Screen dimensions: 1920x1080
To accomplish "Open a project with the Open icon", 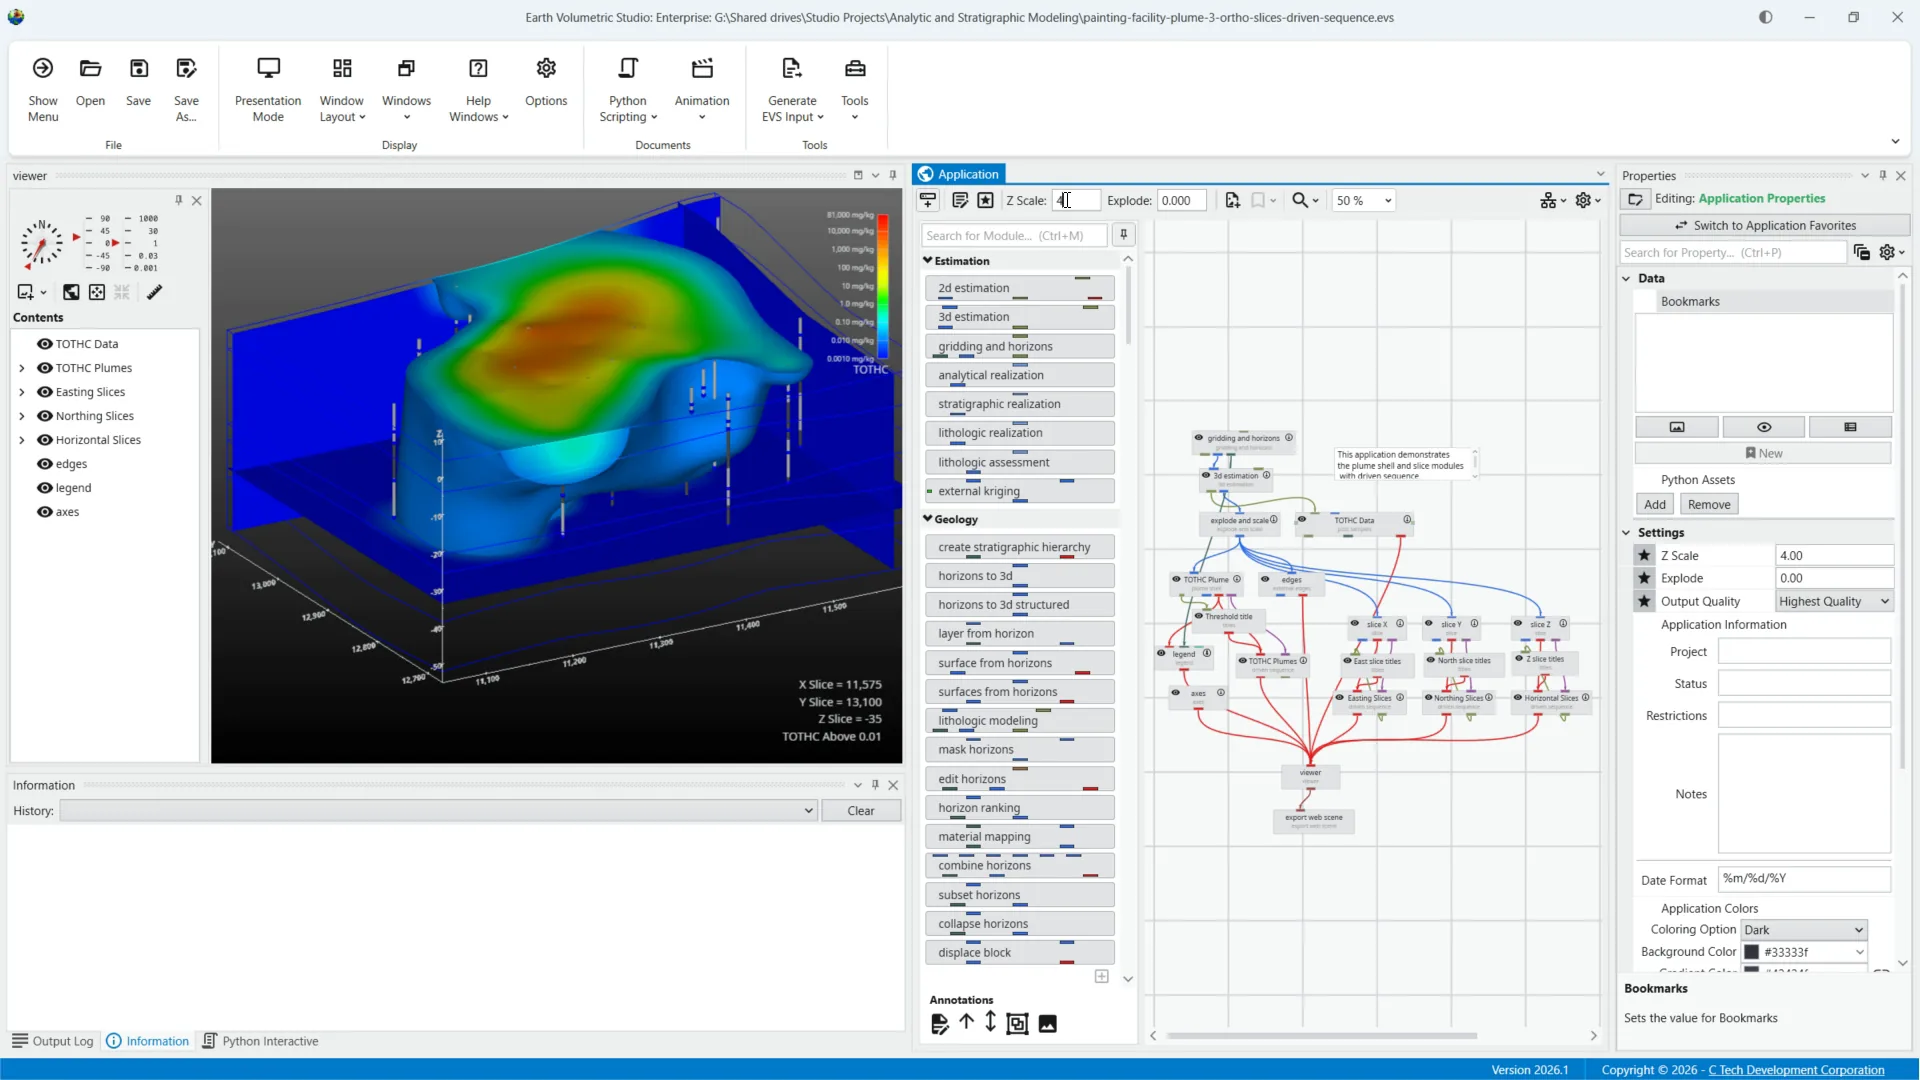I will point(90,82).
